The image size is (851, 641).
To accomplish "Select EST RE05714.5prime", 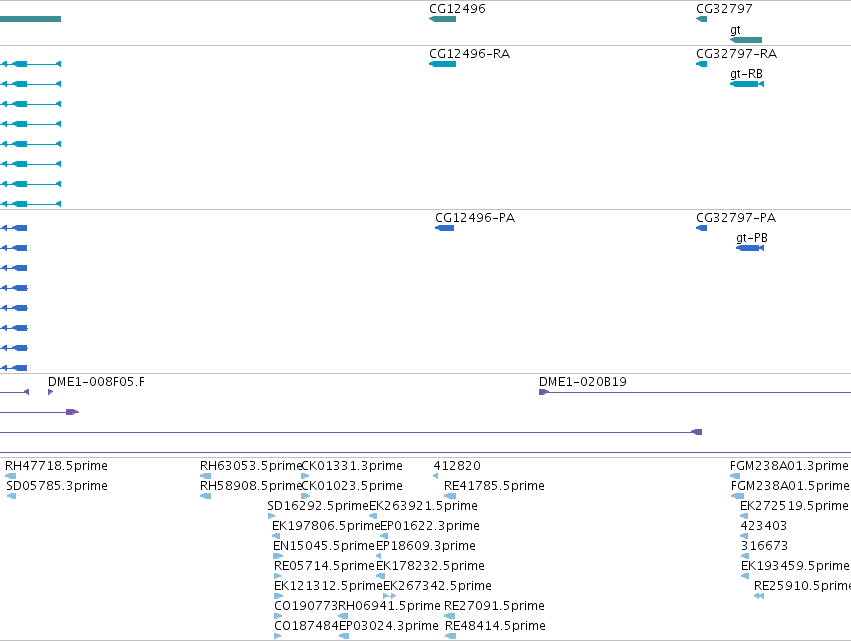I will point(325,566).
